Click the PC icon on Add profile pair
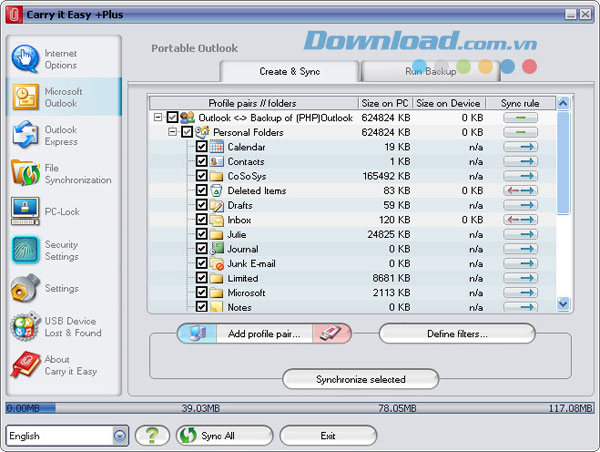This screenshot has width=600, height=452. [x=197, y=333]
